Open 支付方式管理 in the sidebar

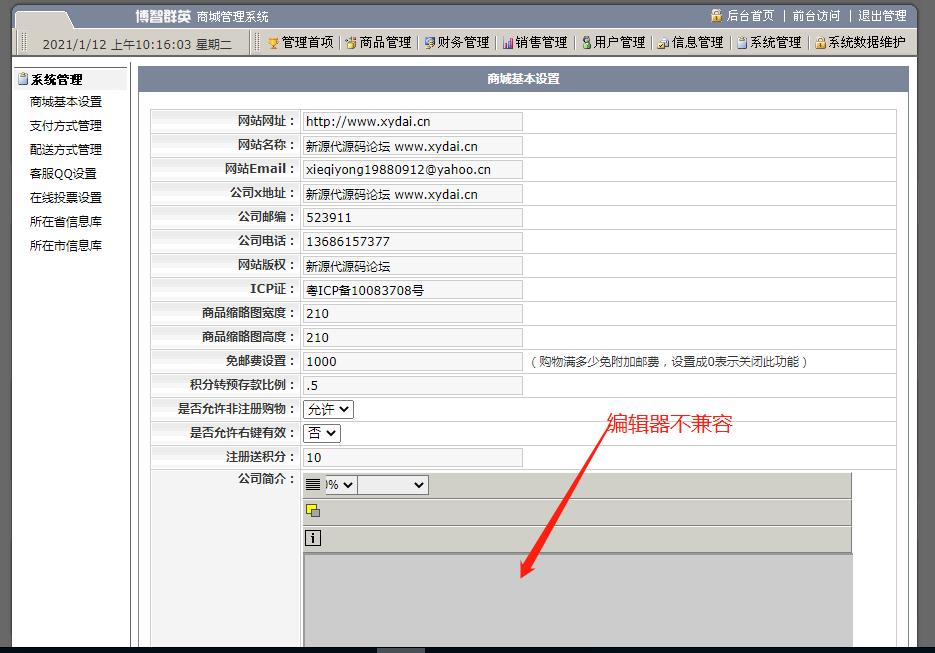tap(66, 126)
